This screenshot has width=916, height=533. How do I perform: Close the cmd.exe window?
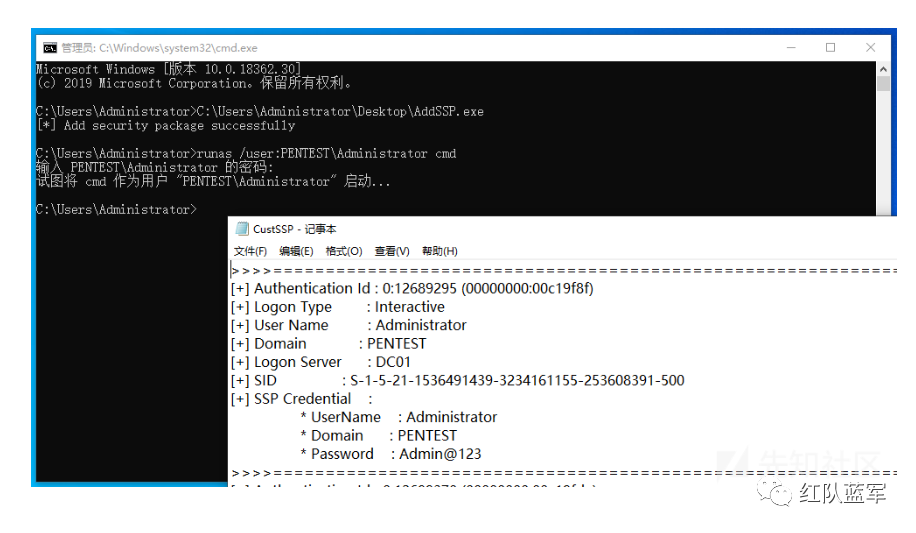pos(870,48)
